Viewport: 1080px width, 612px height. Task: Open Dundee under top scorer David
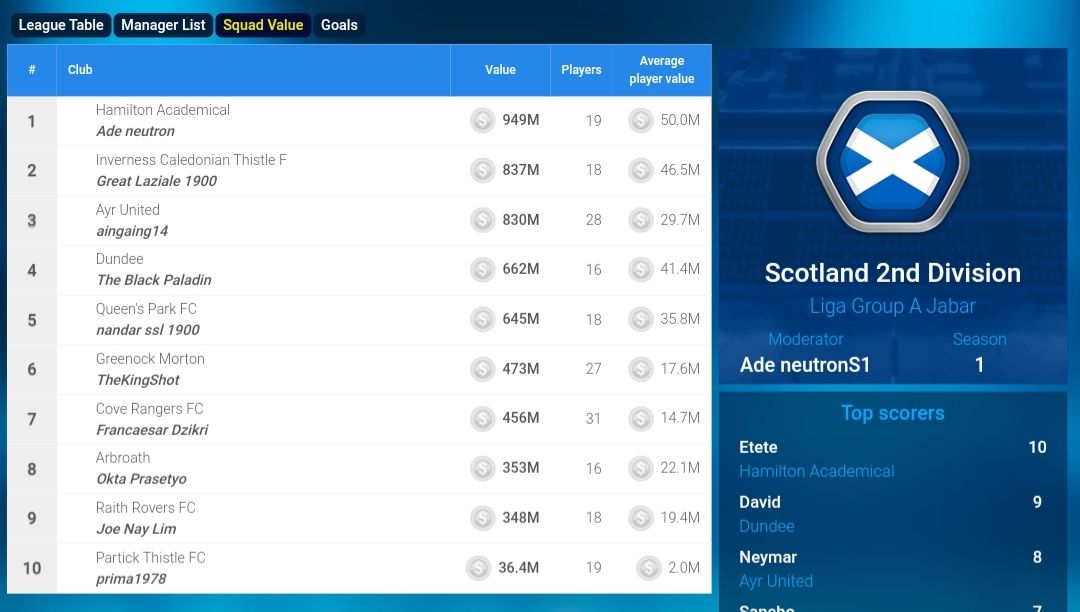pos(767,527)
